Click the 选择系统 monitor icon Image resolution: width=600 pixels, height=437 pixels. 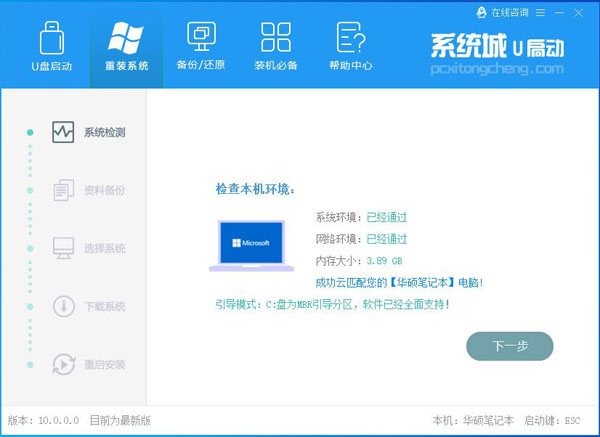(63, 248)
